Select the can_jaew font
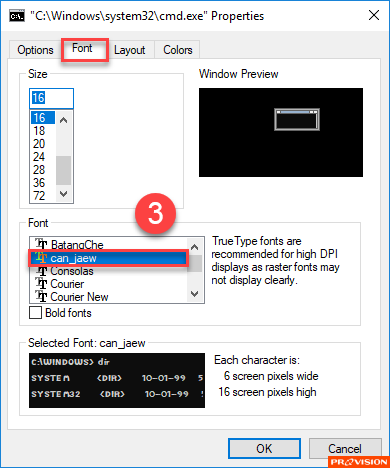Screen dimensions: 390x468 click(x=108, y=258)
